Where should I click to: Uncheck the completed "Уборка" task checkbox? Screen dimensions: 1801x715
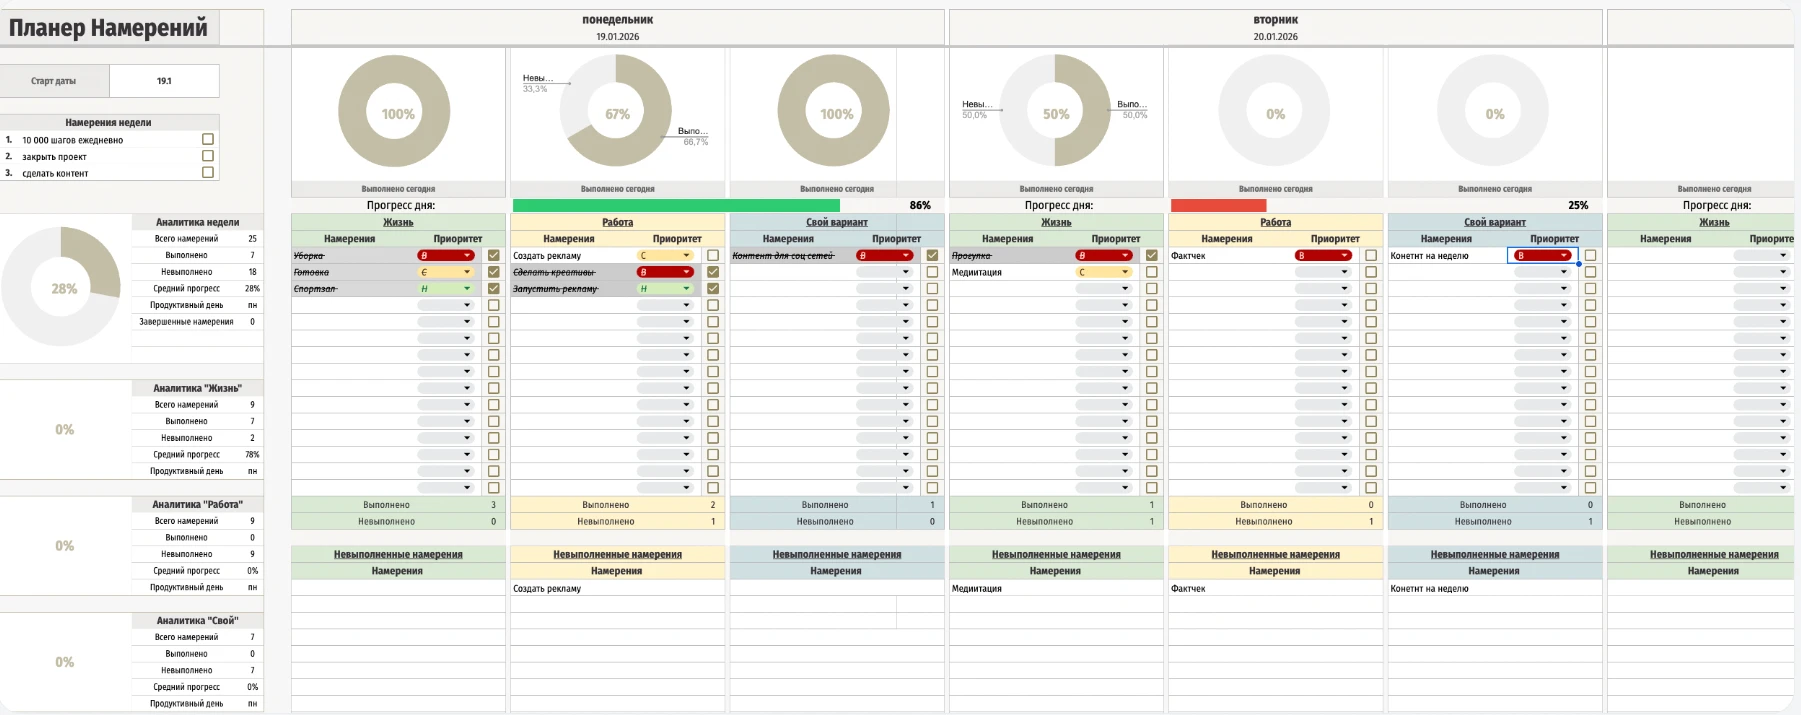pos(493,256)
